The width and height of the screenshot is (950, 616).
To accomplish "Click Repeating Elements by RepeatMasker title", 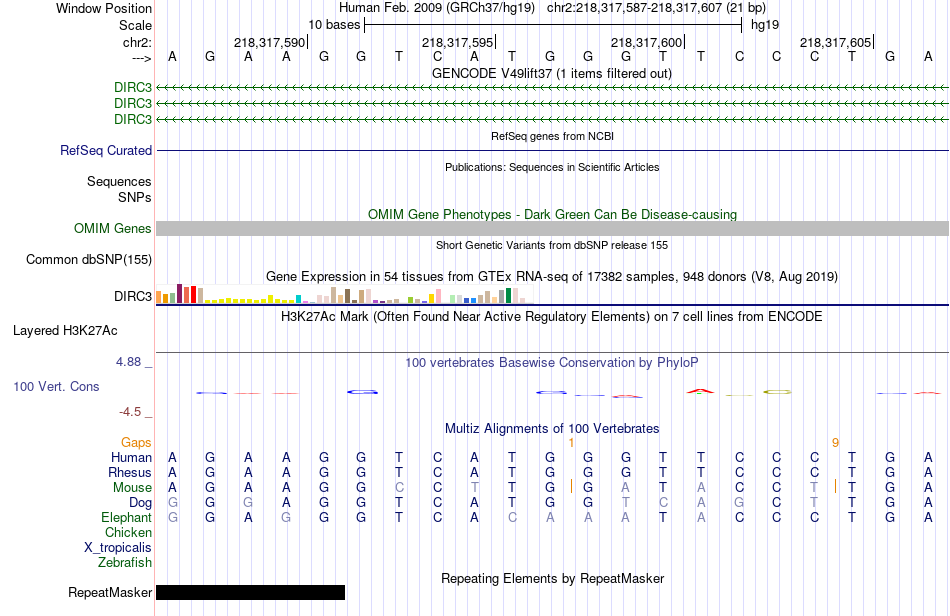I will (552, 578).
